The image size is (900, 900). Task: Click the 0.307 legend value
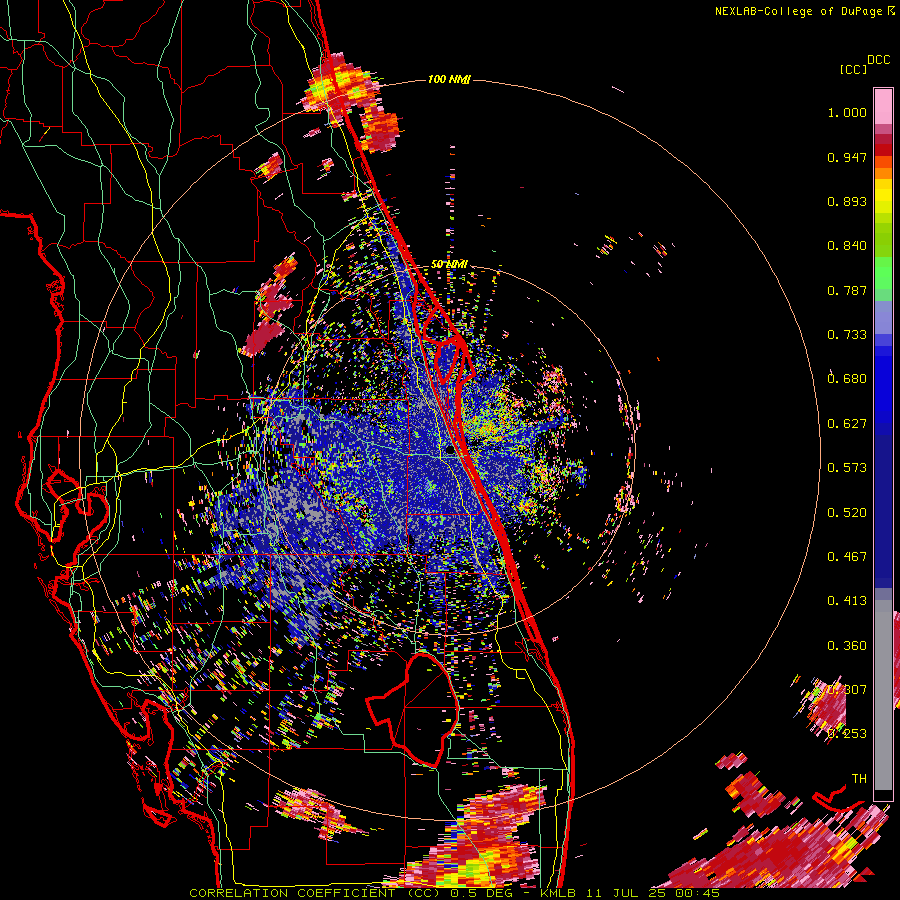[x=847, y=690]
